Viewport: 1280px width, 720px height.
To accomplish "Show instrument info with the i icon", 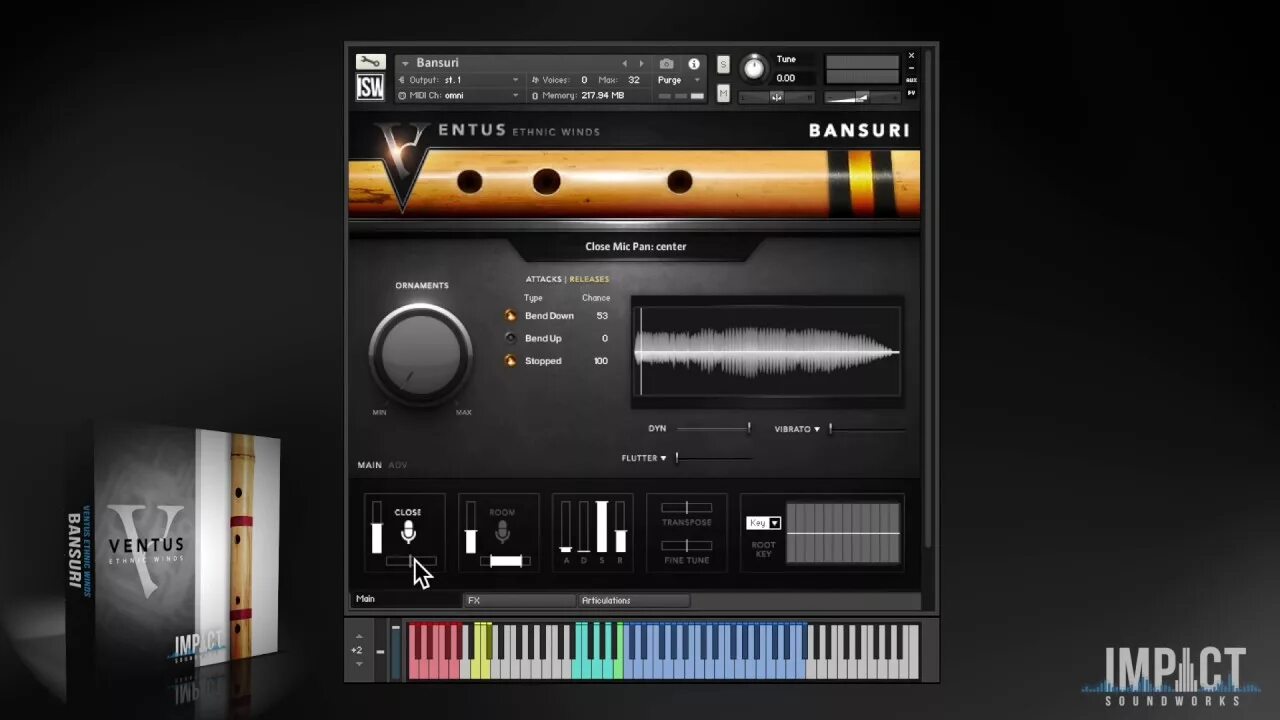I will tap(694, 63).
